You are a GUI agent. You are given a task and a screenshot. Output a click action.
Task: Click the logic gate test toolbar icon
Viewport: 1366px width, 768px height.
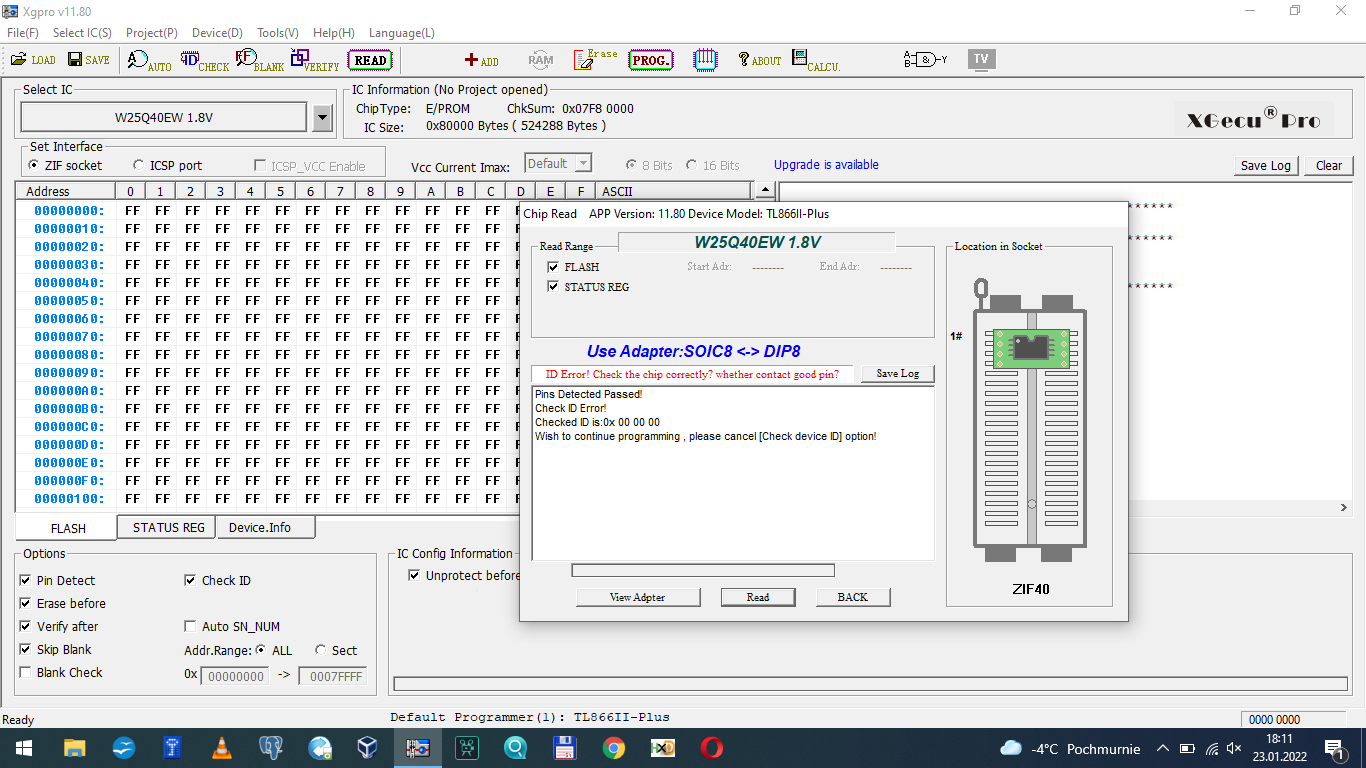[x=925, y=60]
